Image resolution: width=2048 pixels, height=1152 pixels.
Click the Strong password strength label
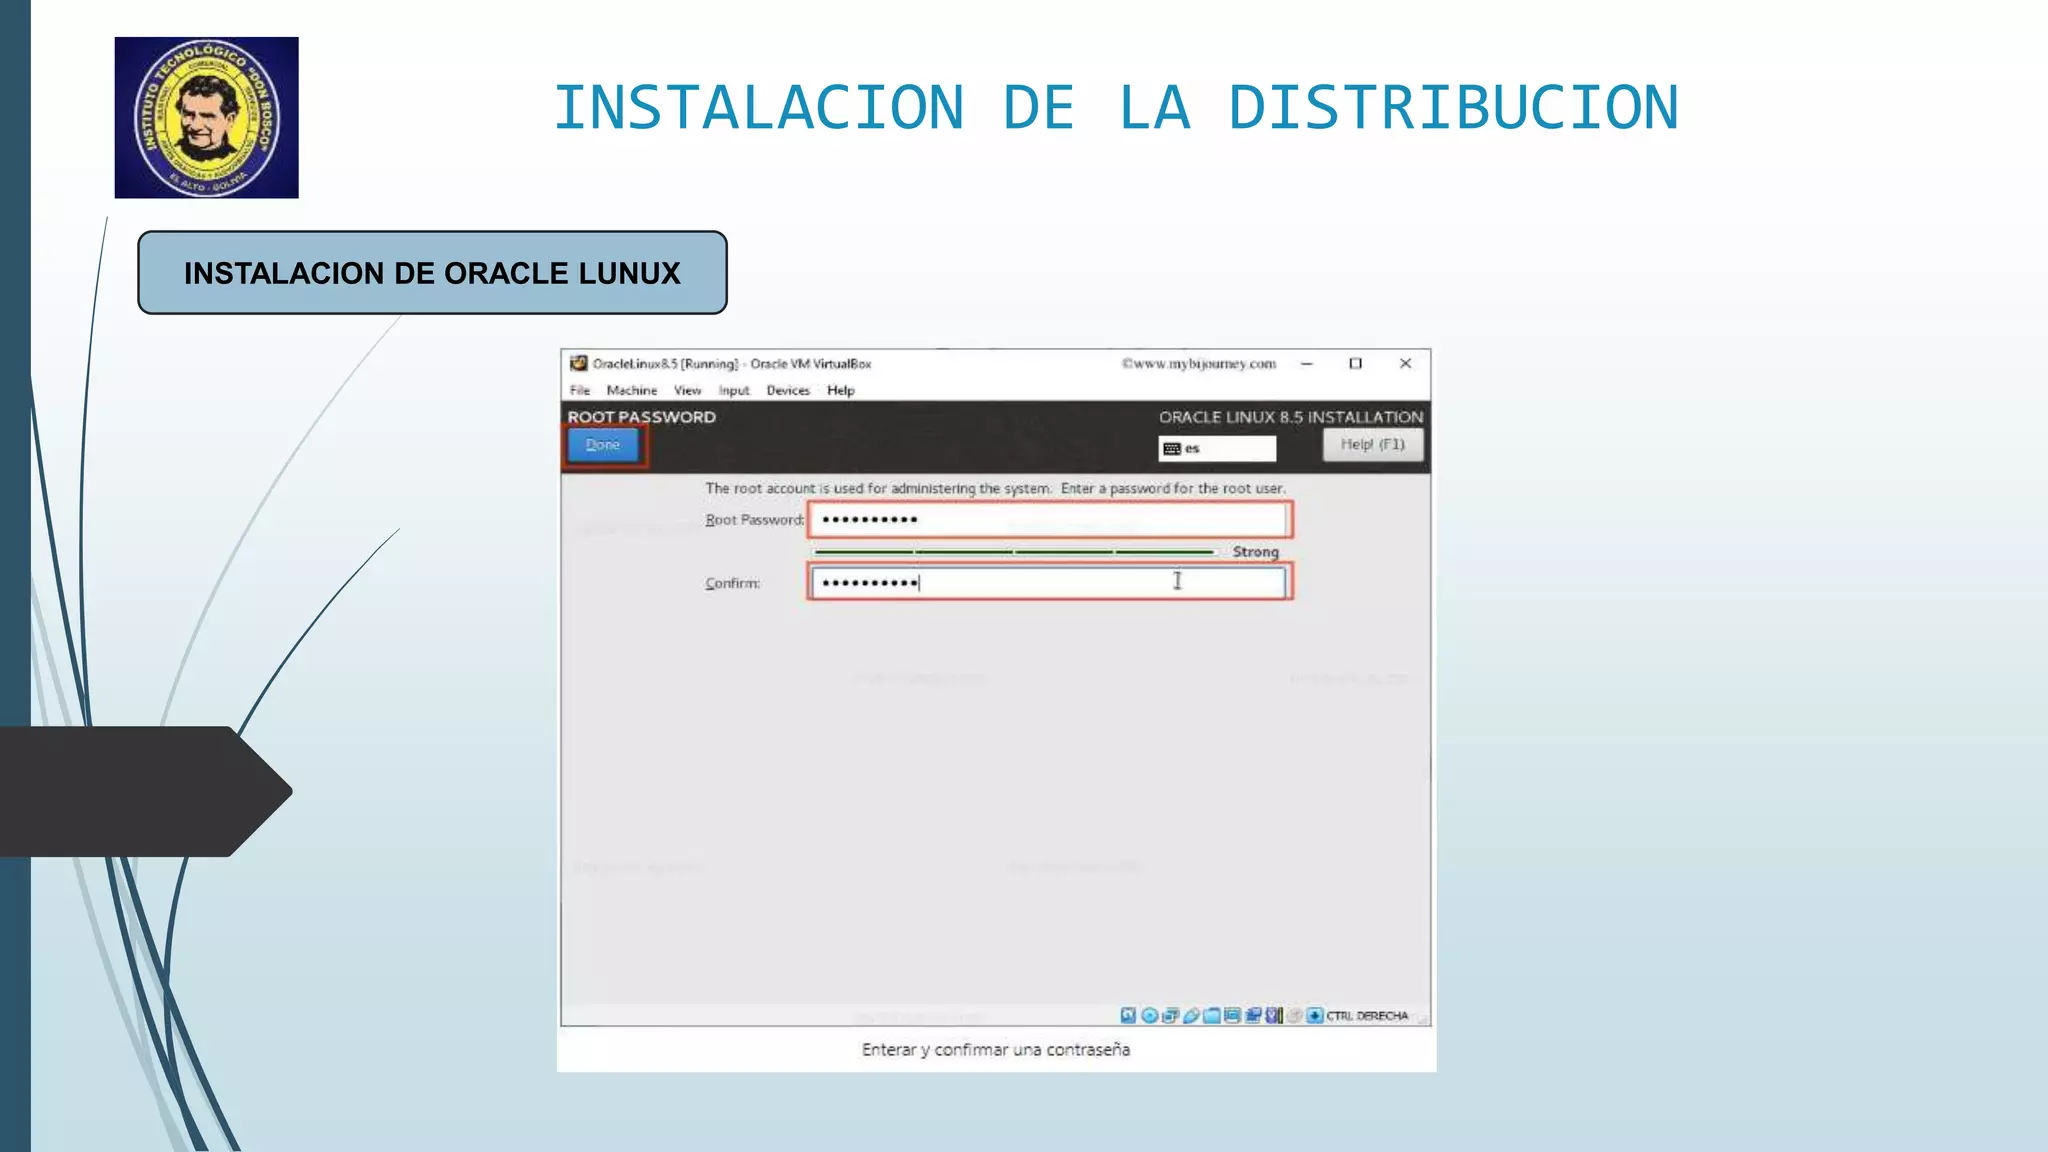pyautogui.click(x=1255, y=552)
